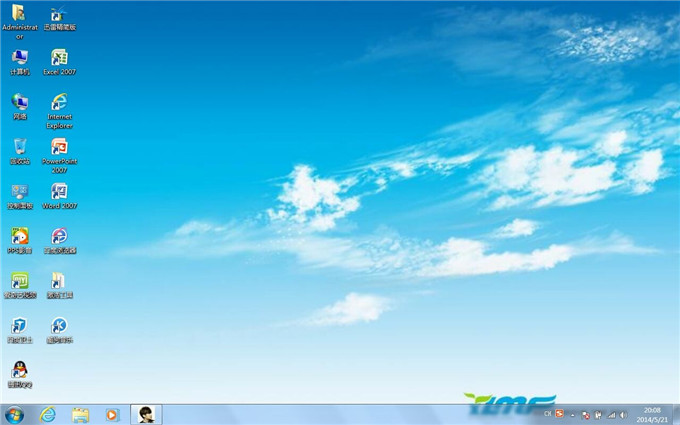Click the CH input language indicator
This screenshot has height=425, width=680.
pos(548,414)
